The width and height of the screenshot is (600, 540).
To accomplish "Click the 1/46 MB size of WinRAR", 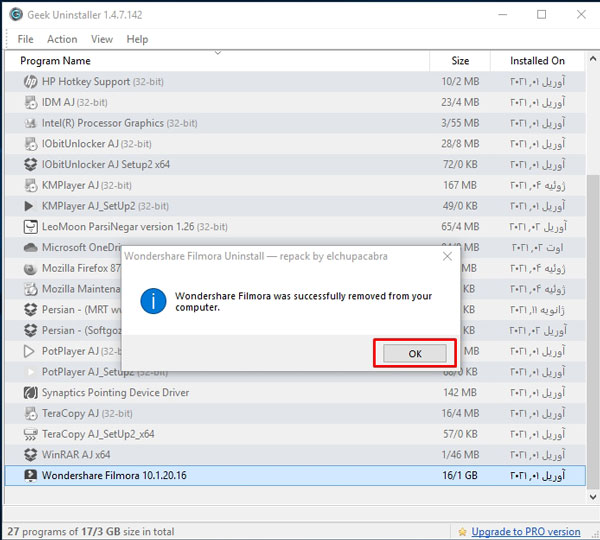I will tap(460, 455).
